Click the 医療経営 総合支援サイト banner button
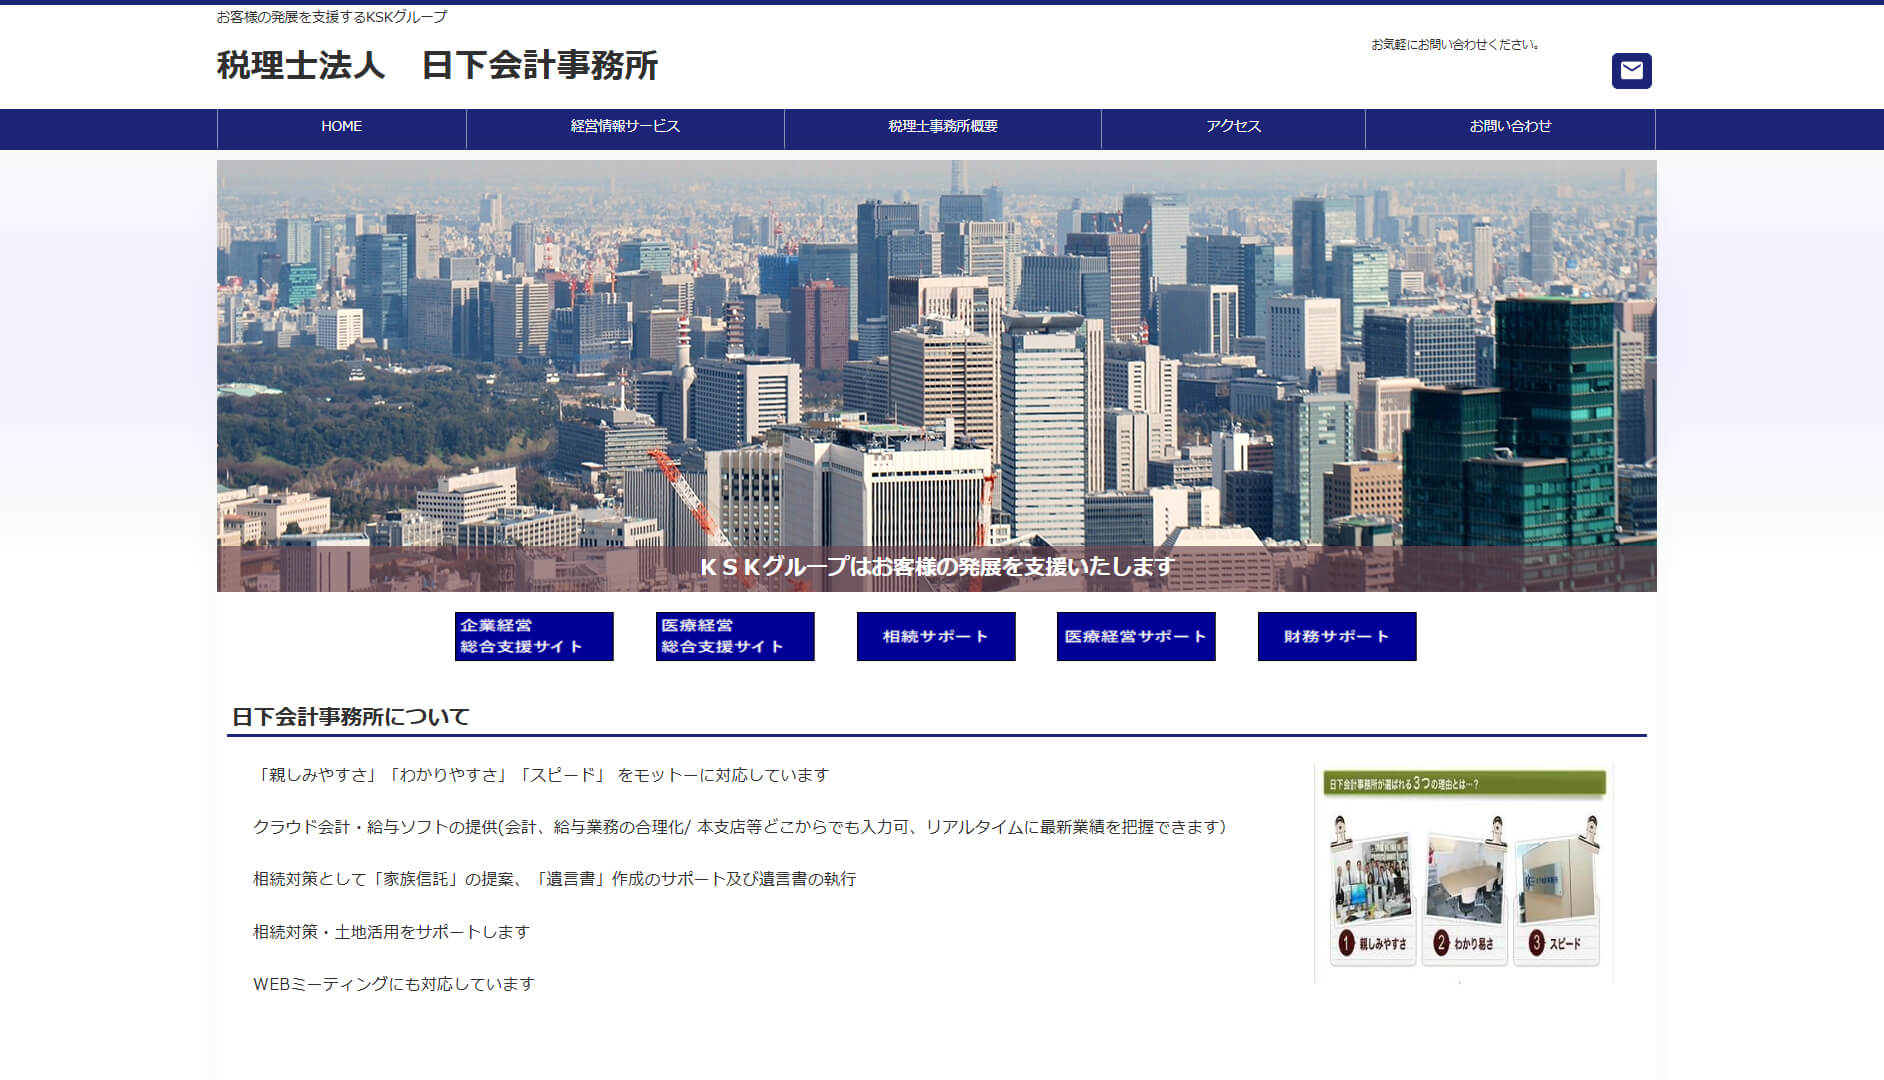Screen dimensions: 1884x1080 click(x=735, y=637)
